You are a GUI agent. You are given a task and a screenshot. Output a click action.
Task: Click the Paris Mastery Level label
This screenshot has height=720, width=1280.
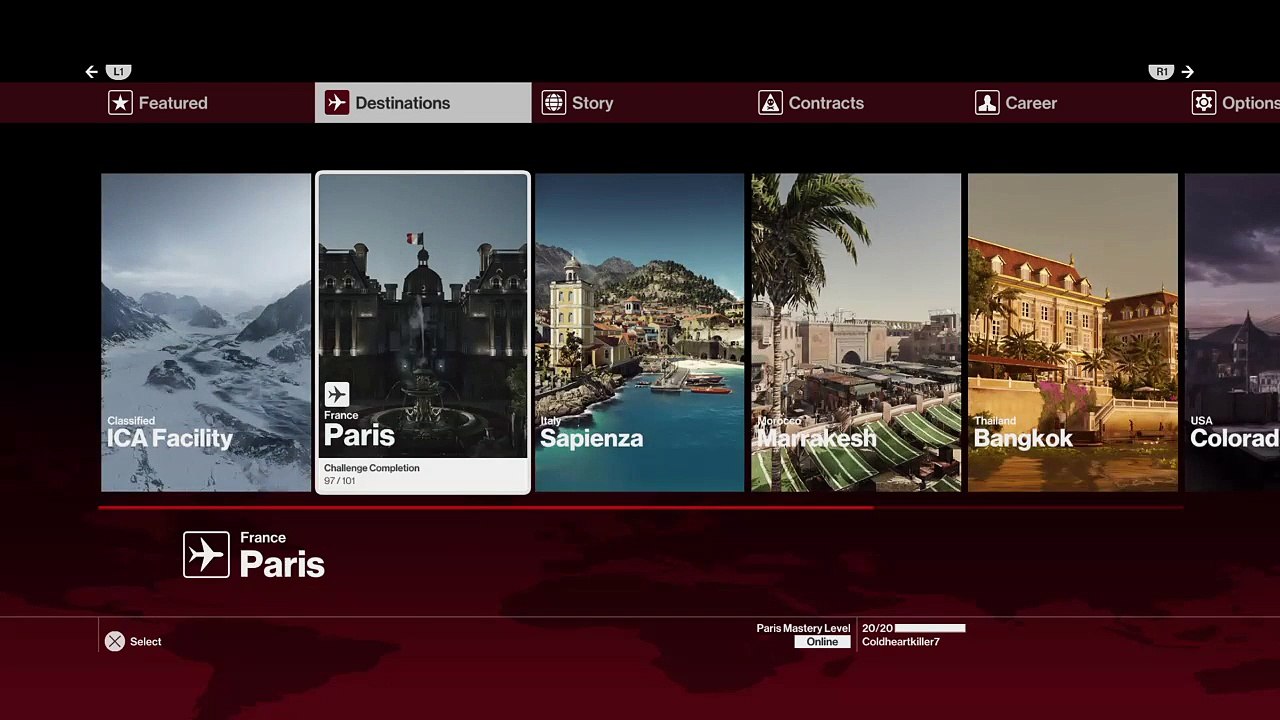coord(803,628)
